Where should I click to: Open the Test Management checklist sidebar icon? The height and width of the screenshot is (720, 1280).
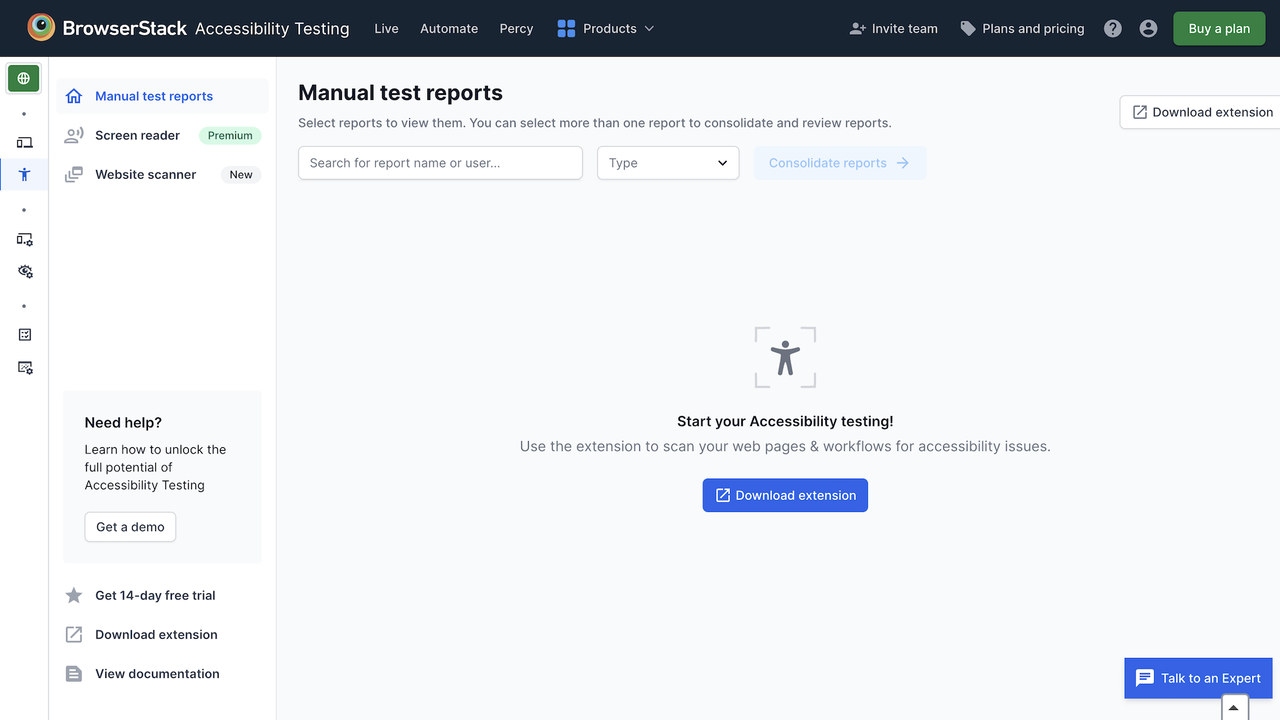pyautogui.click(x=24, y=335)
